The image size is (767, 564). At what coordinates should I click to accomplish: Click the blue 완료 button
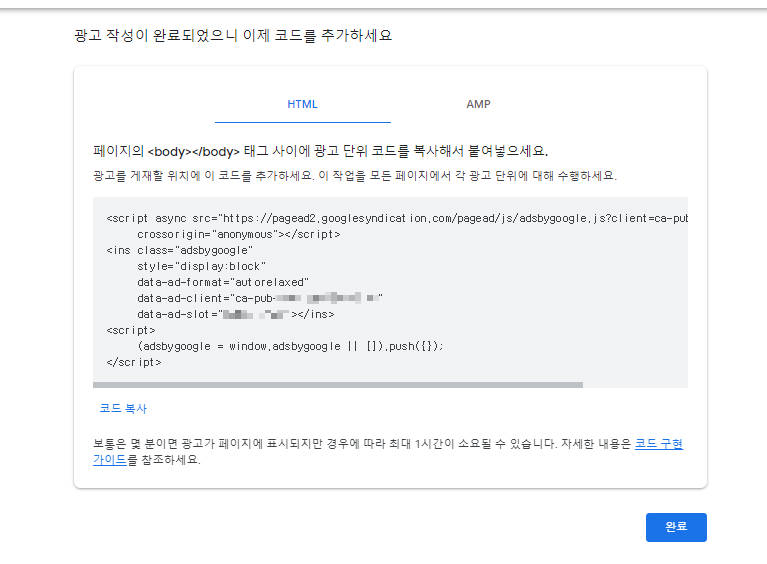(x=676, y=527)
